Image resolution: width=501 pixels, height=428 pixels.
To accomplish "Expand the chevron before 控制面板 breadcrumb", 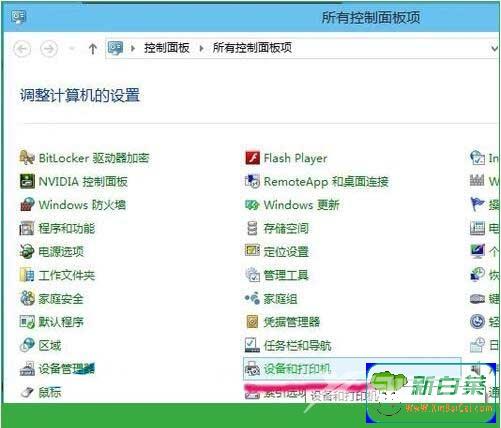I will click(x=133, y=48).
